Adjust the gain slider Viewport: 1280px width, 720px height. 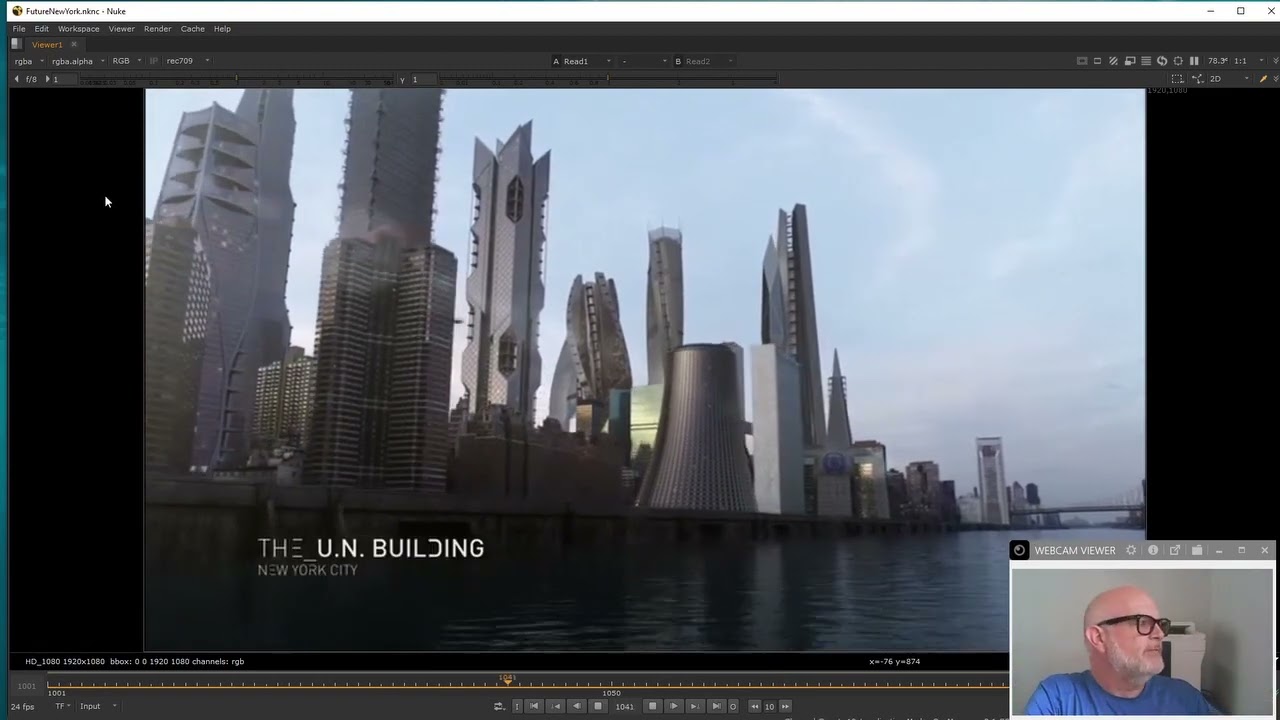pyautogui.click(x=236, y=79)
